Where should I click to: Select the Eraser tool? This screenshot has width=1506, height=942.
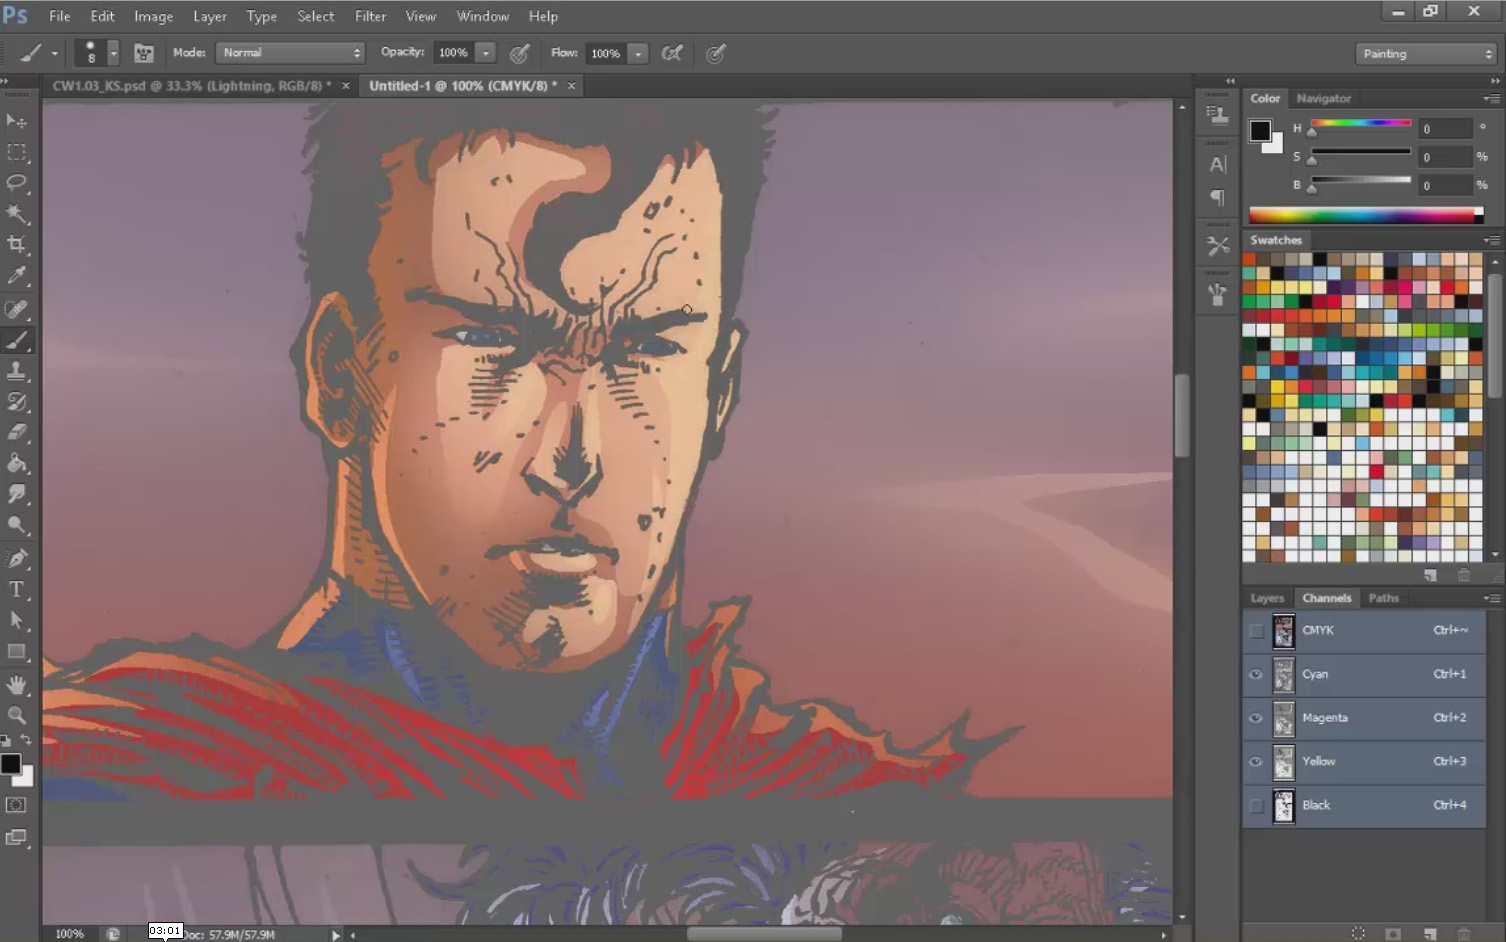tap(17, 433)
